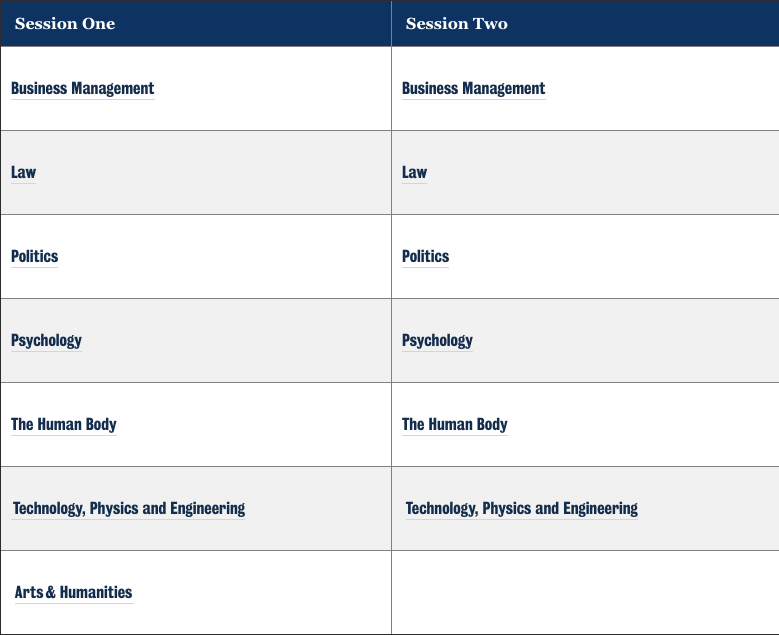Click blank space right of Session One Psychology link
This screenshot has width=779, height=635.
pyautogui.click(x=230, y=340)
